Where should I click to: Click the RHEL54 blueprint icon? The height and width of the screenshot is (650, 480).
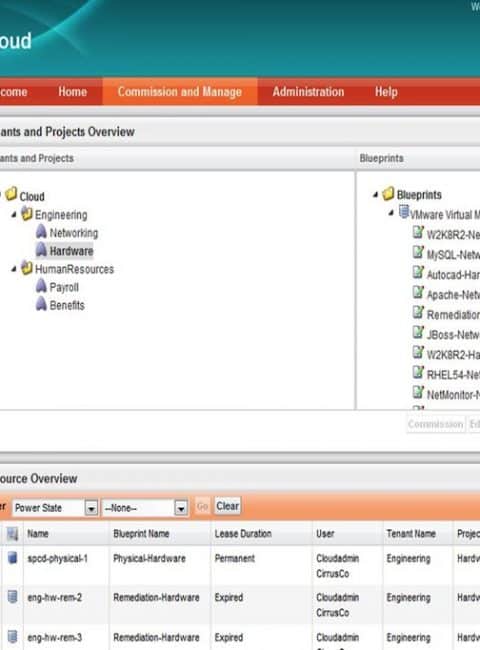[418, 372]
